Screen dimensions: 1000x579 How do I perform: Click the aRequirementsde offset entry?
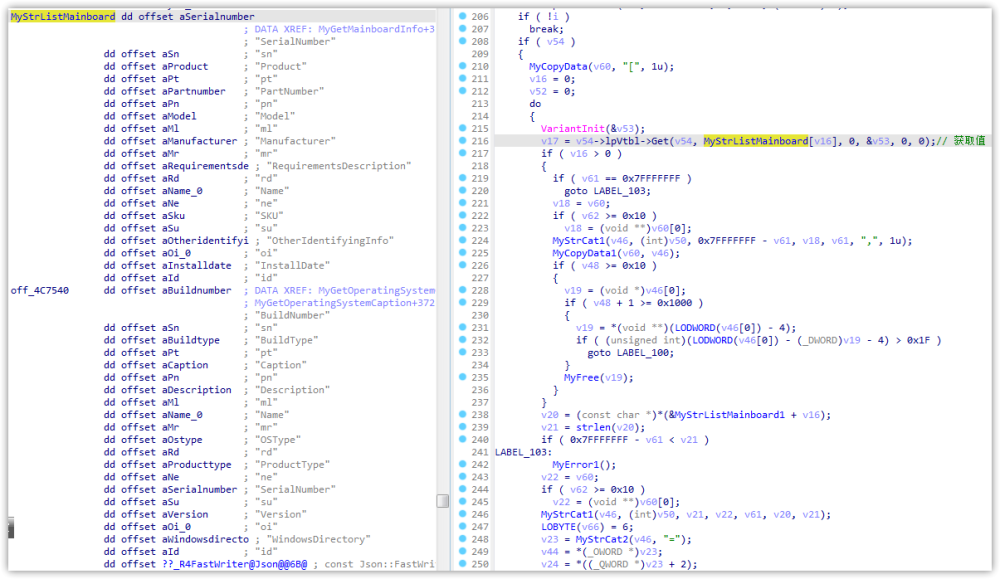(x=193, y=166)
